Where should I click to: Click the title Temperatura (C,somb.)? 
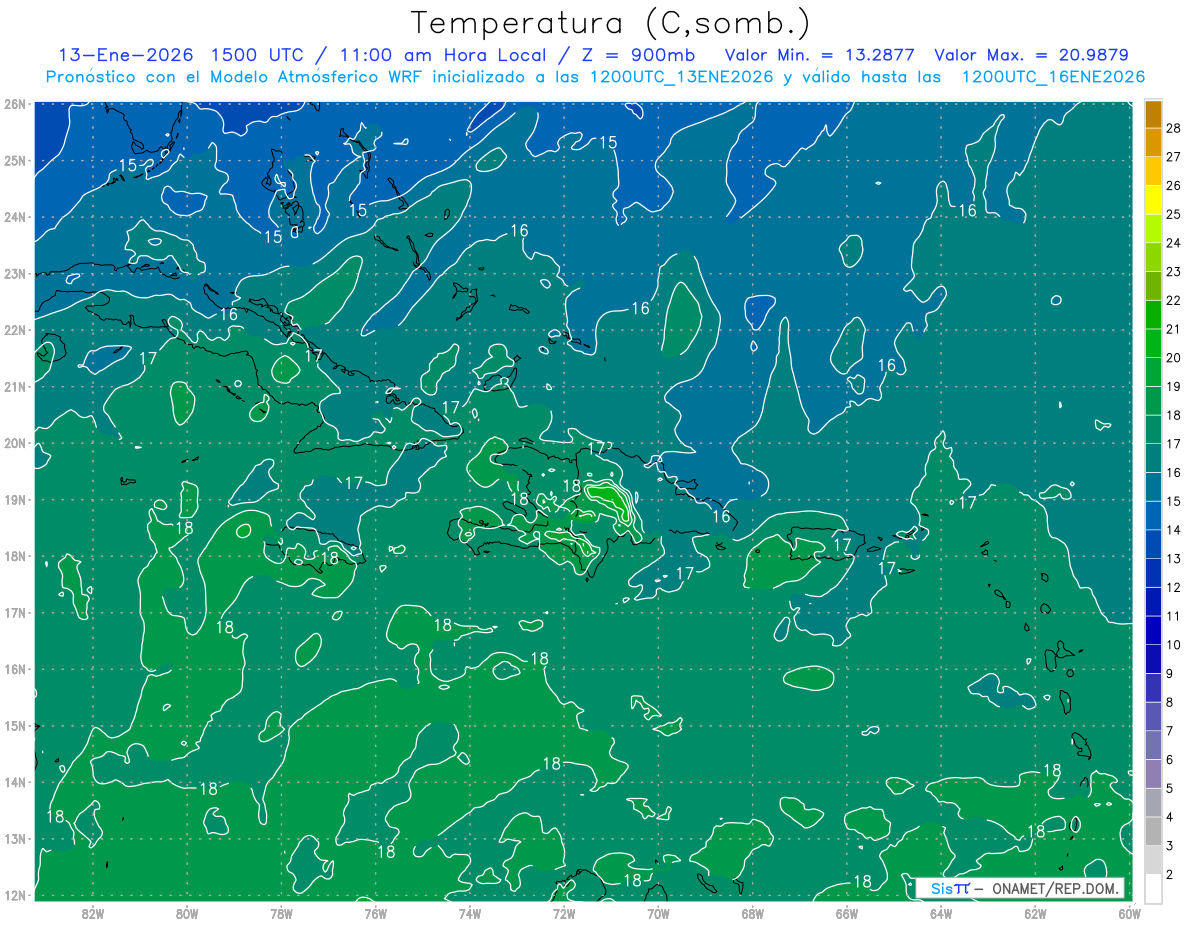coord(611,23)
